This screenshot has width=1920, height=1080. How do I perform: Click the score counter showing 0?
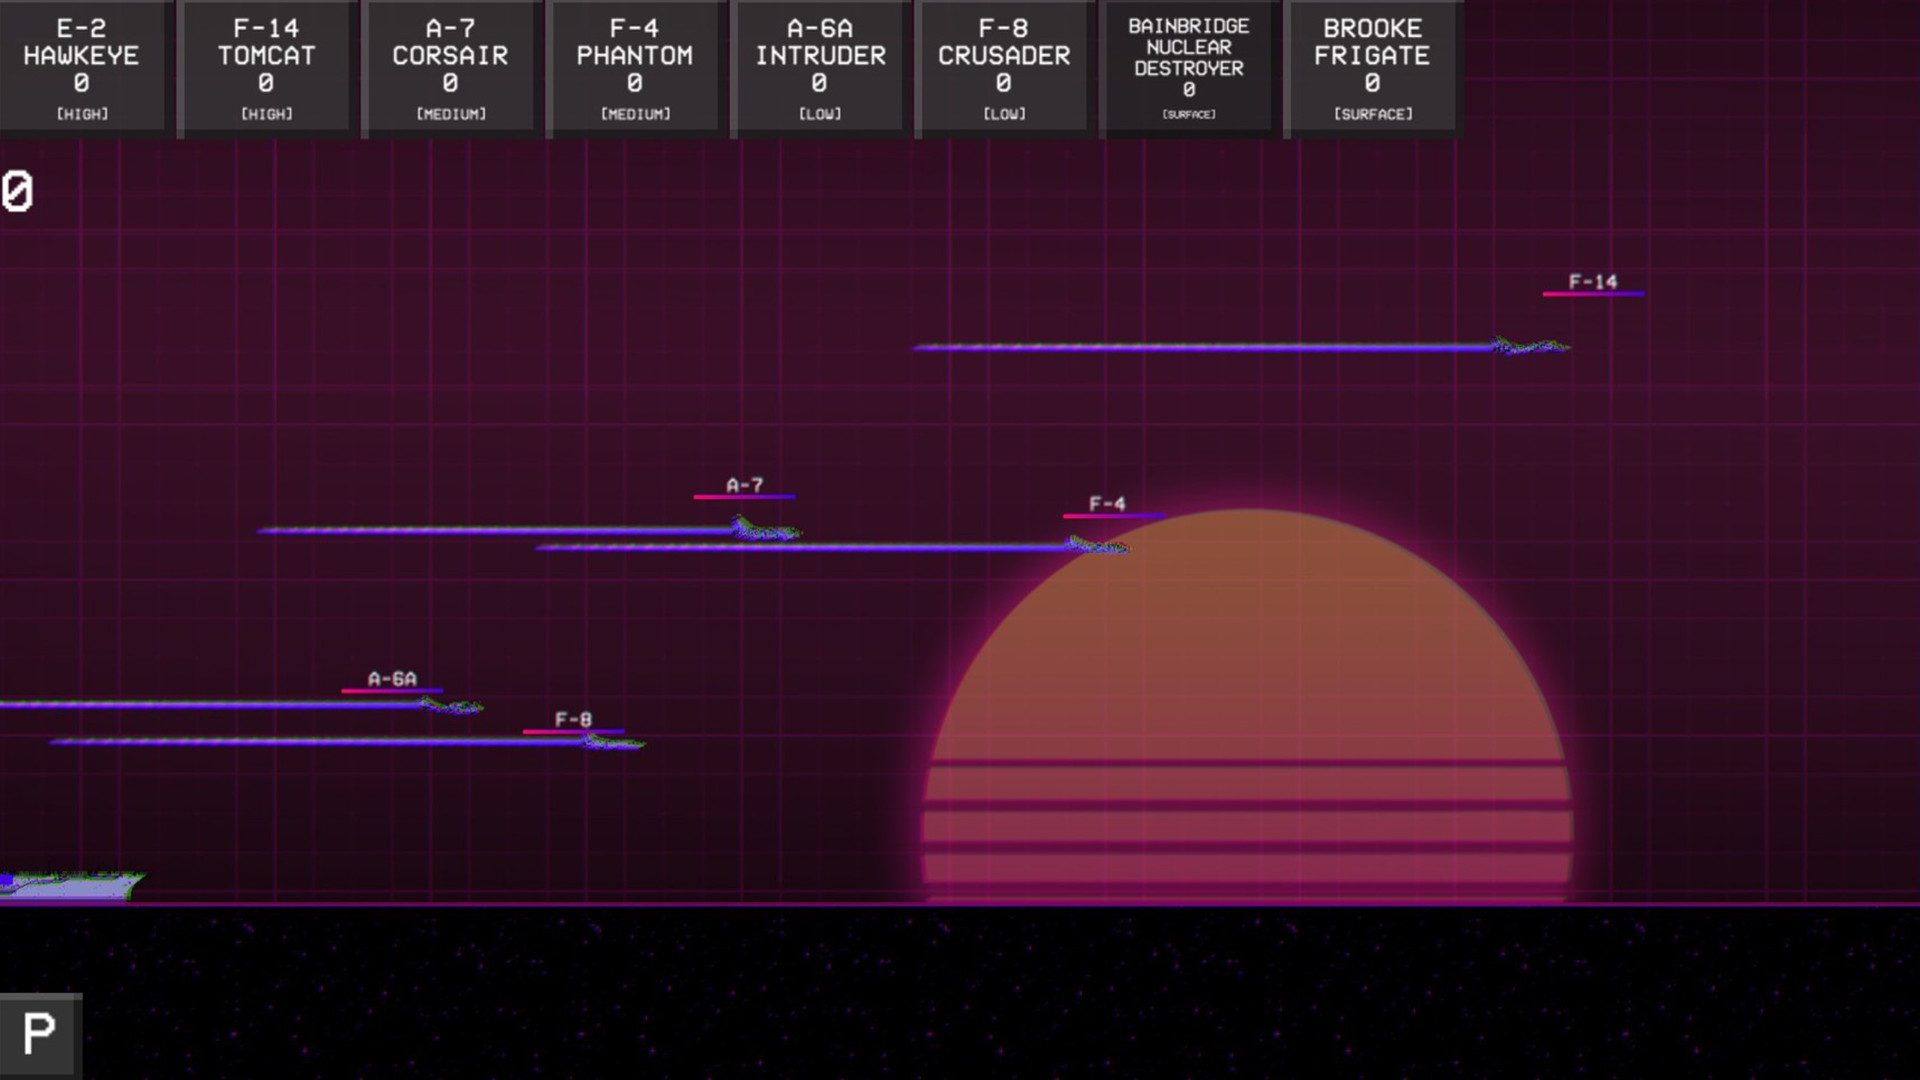point(17,191)
